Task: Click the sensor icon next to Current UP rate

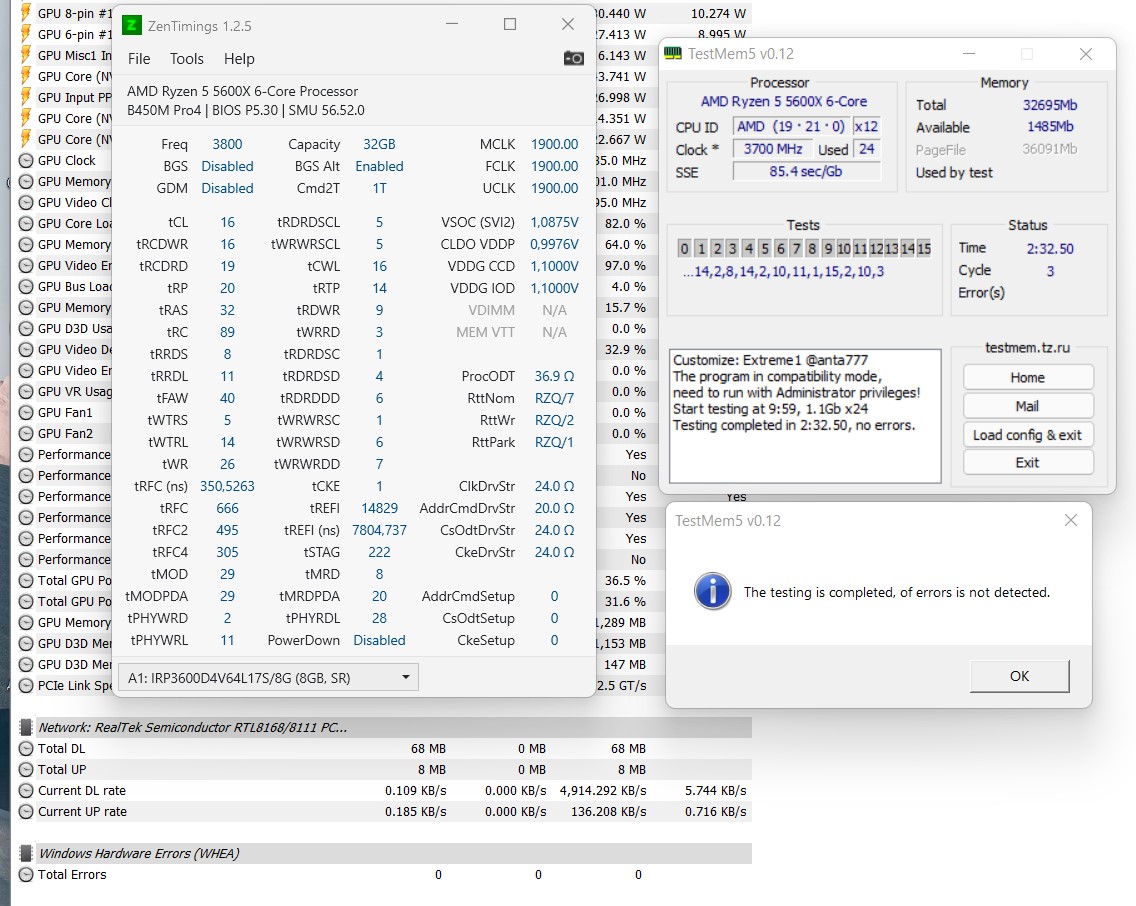Action: (x=26, y=811)
